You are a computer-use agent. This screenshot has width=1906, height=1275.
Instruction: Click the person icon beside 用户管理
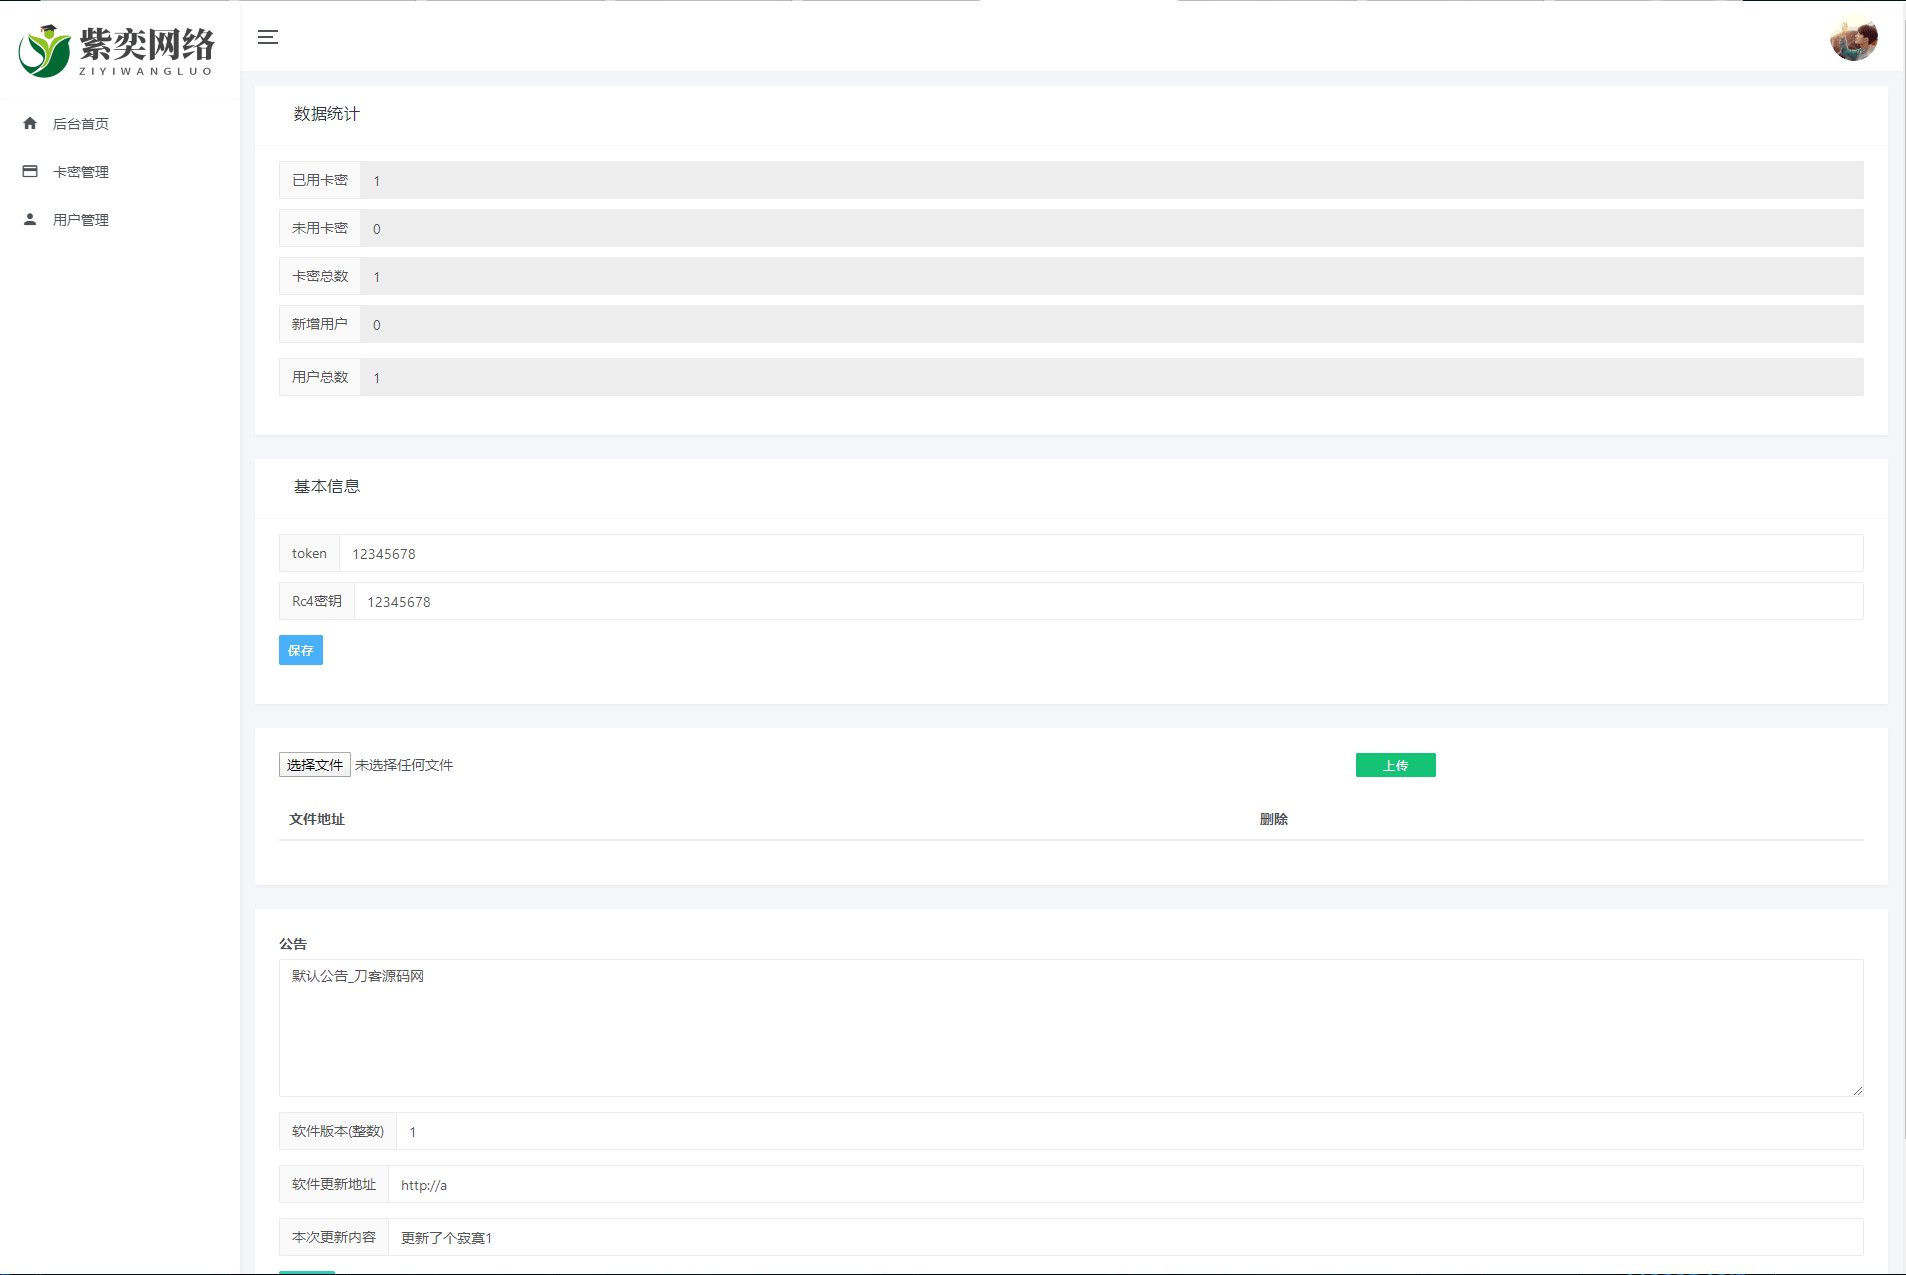(x=30, y=219)
